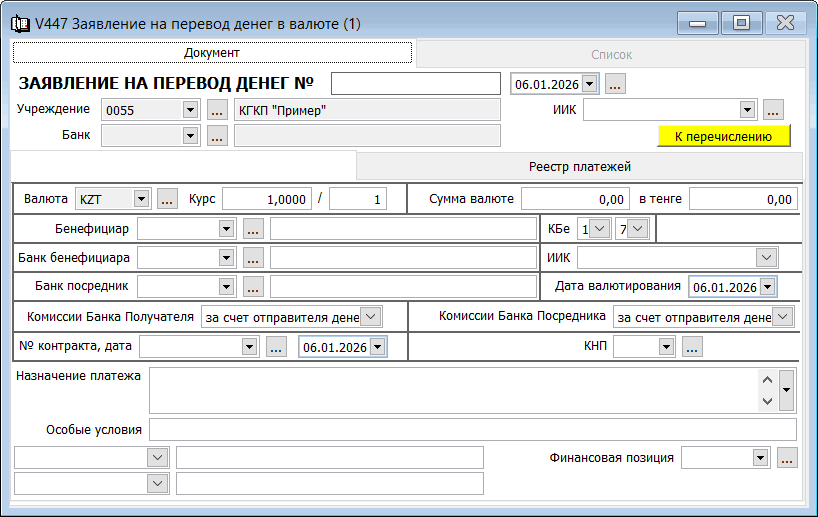Screen dimensions: 818x517
Task: Click the Особые условия text field
Action: point(472,430)
